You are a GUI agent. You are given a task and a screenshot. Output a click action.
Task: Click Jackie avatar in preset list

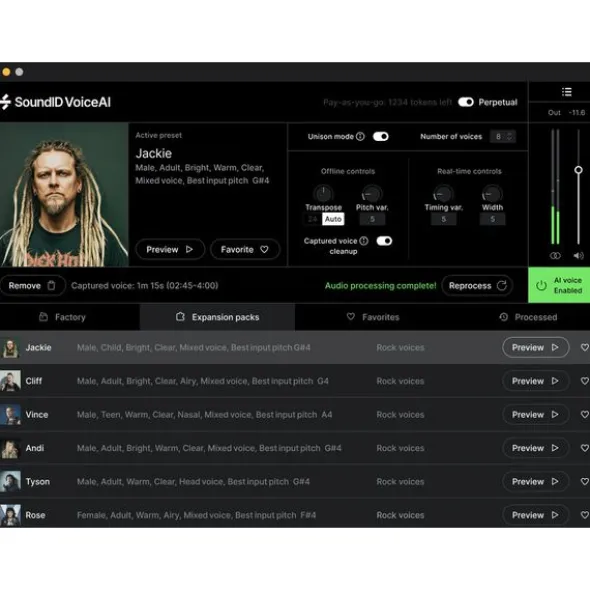click(10, 348)
